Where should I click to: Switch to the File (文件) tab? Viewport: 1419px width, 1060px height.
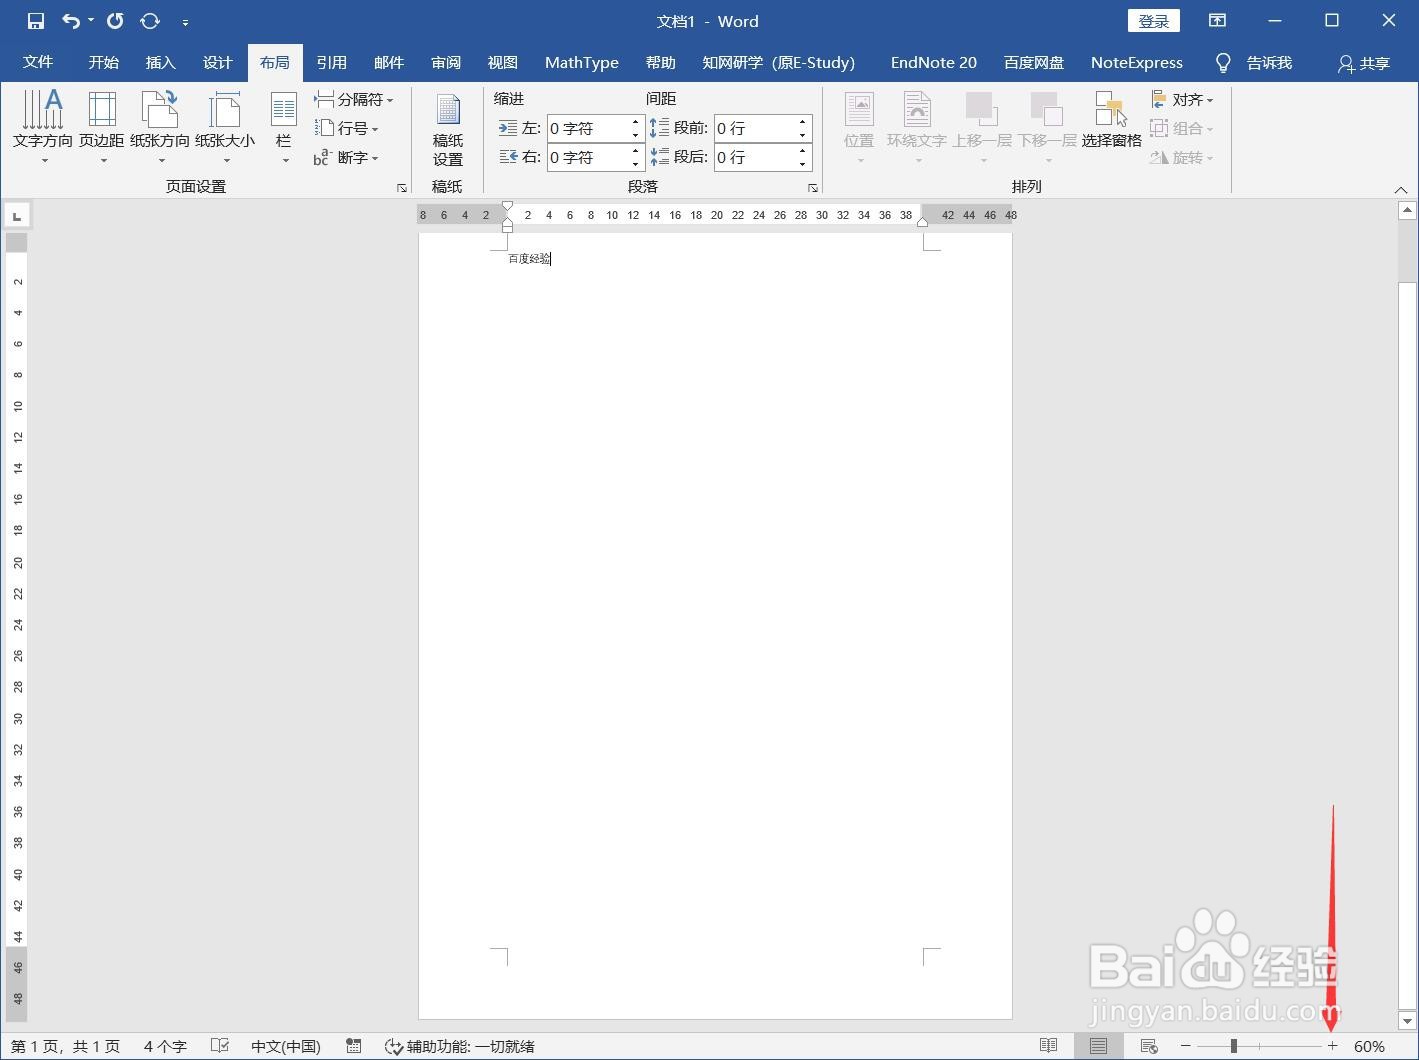[38, 62]
